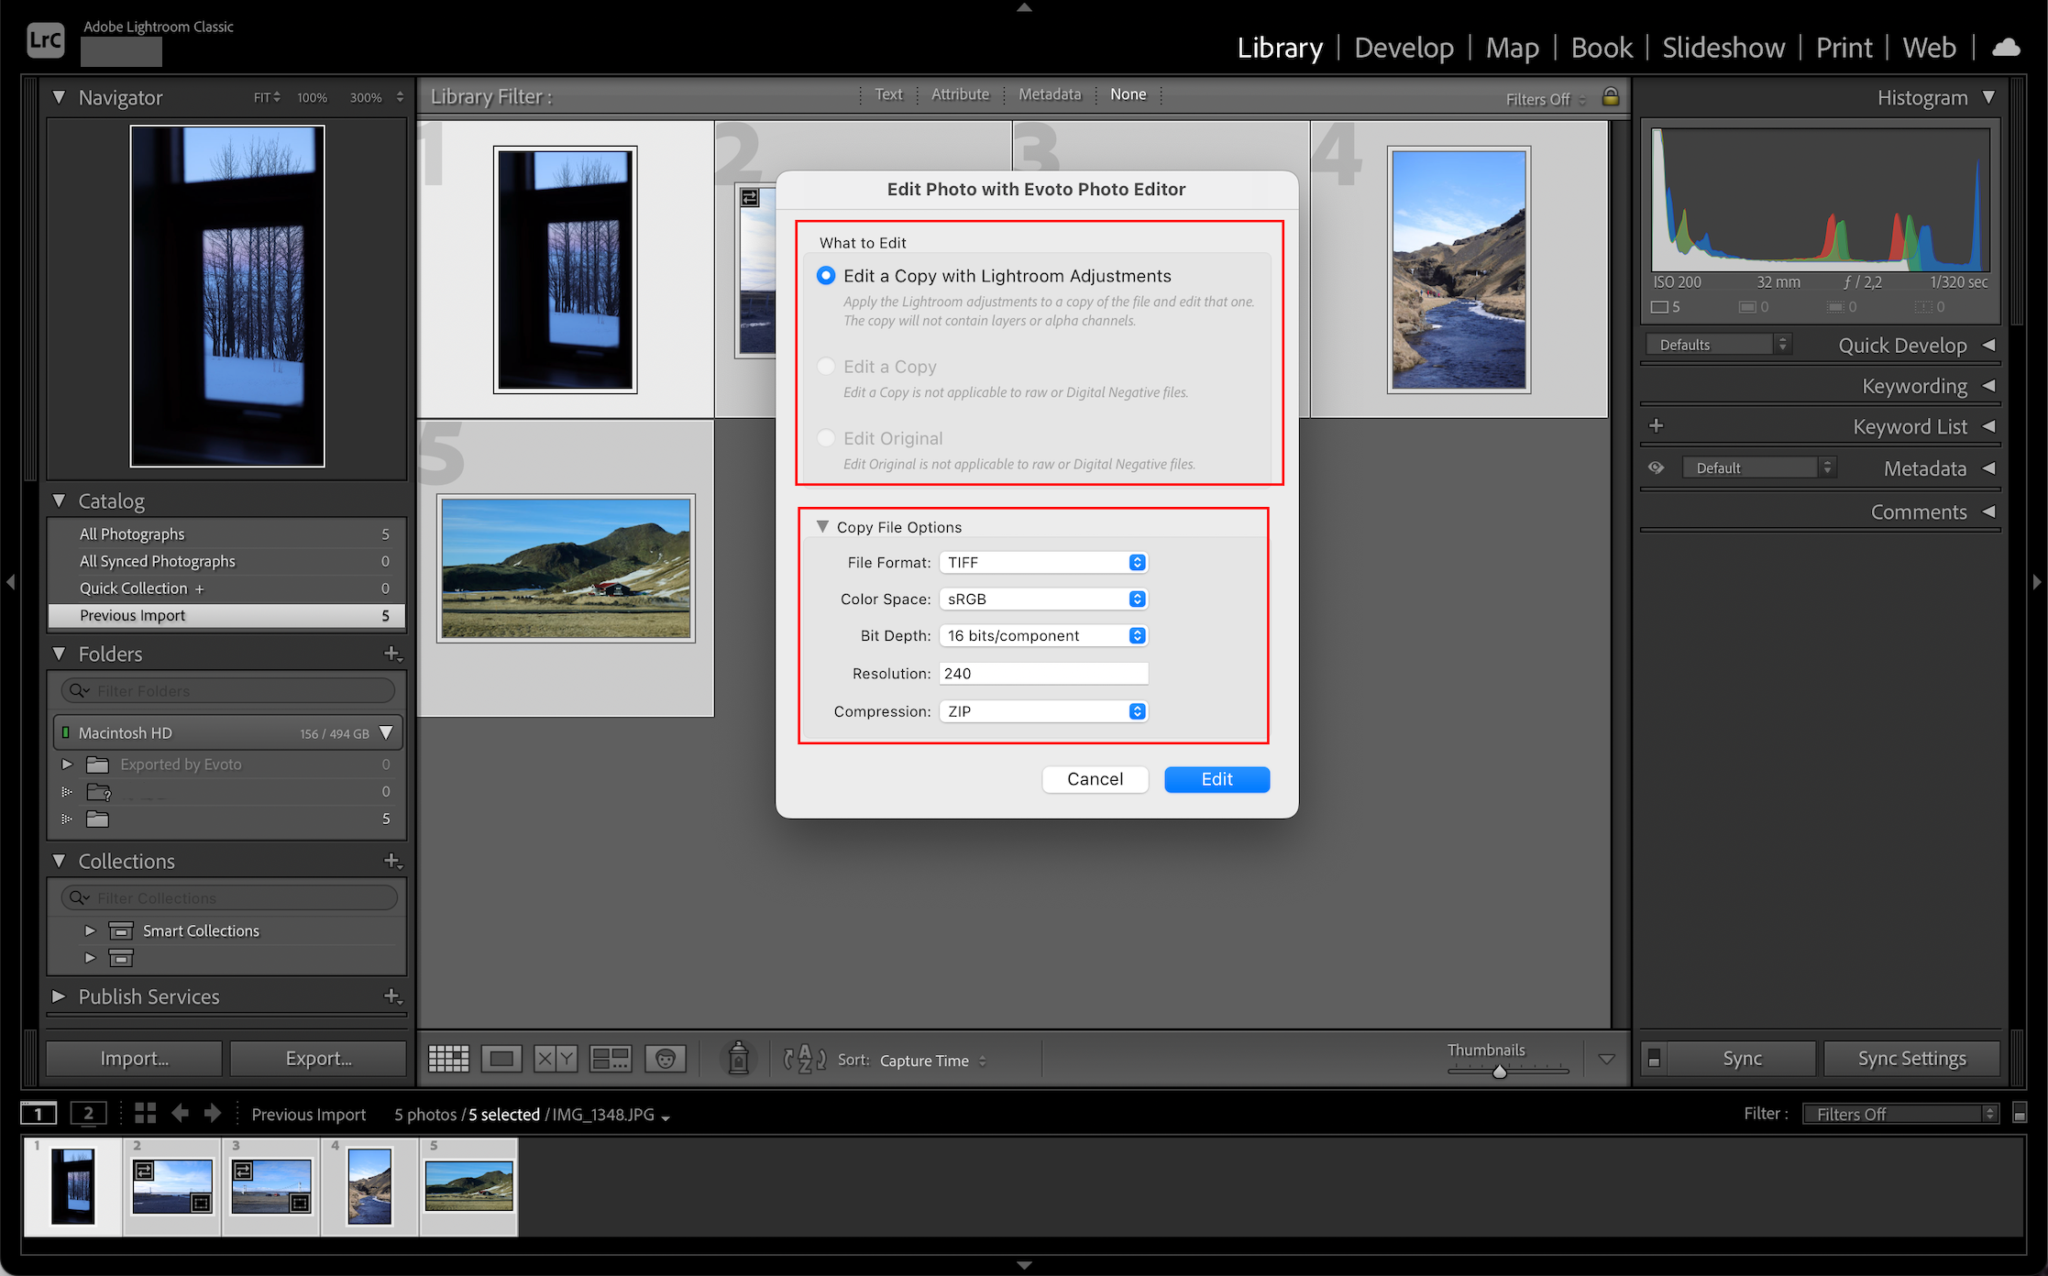Open filmstrip grid view icon
The height and width of the screenshot is (1276, 2048).
(x=145, y=1113)
